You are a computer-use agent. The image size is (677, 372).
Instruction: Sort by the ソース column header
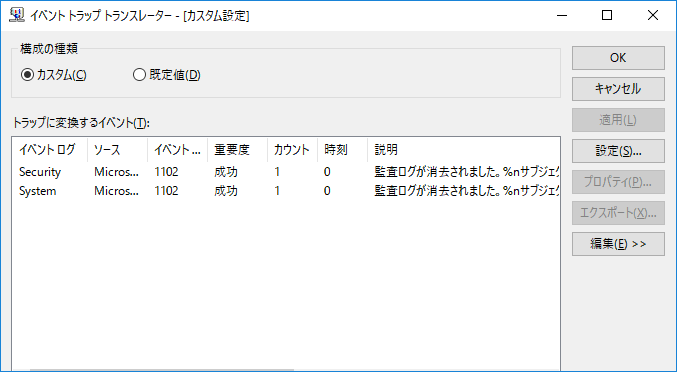(x=117, y=150)
